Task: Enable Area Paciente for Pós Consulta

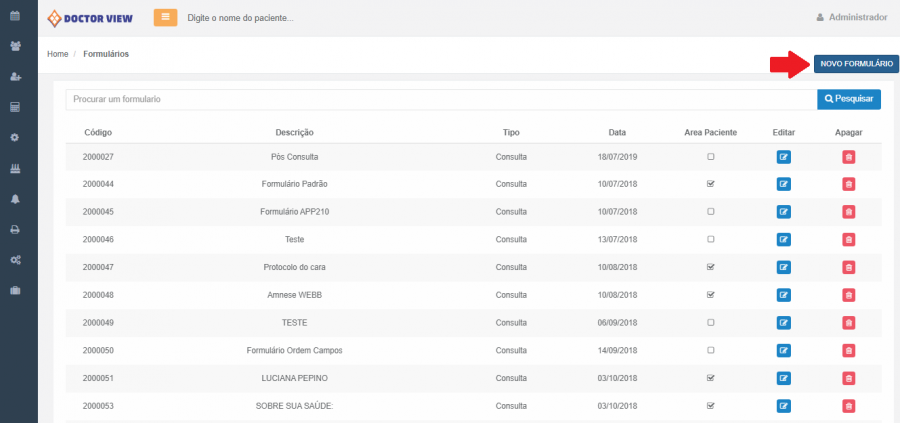Action: tap(711, 157)
